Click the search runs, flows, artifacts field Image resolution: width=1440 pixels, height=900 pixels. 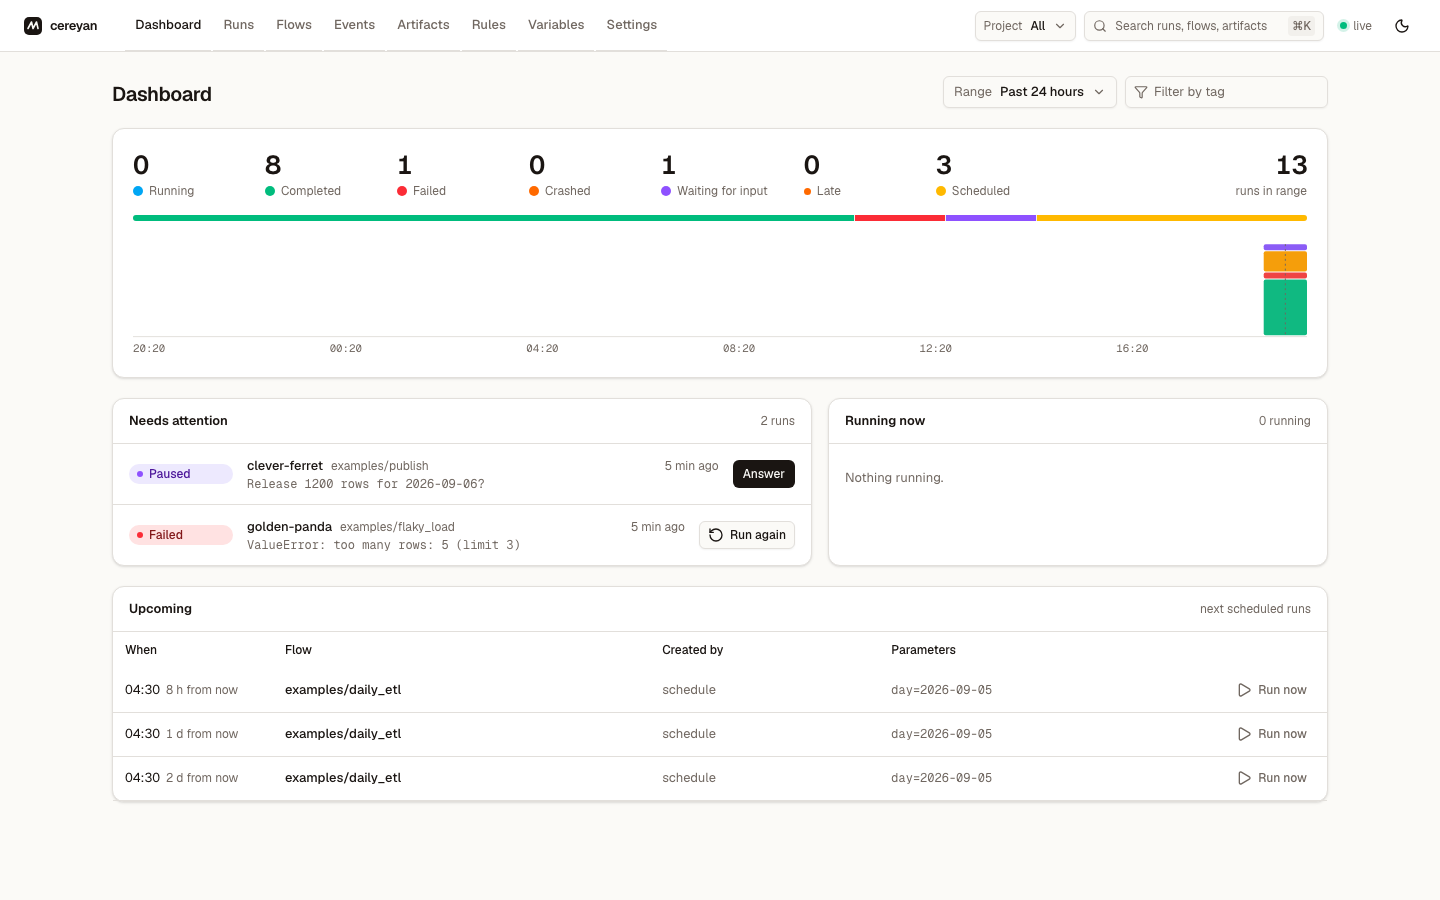(1204, 26)
